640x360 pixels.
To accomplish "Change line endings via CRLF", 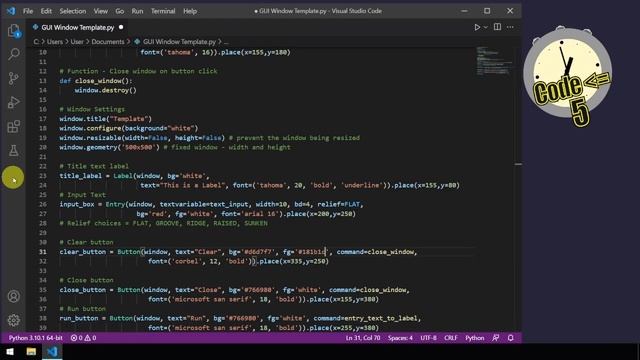I will (x=451, y=338).
